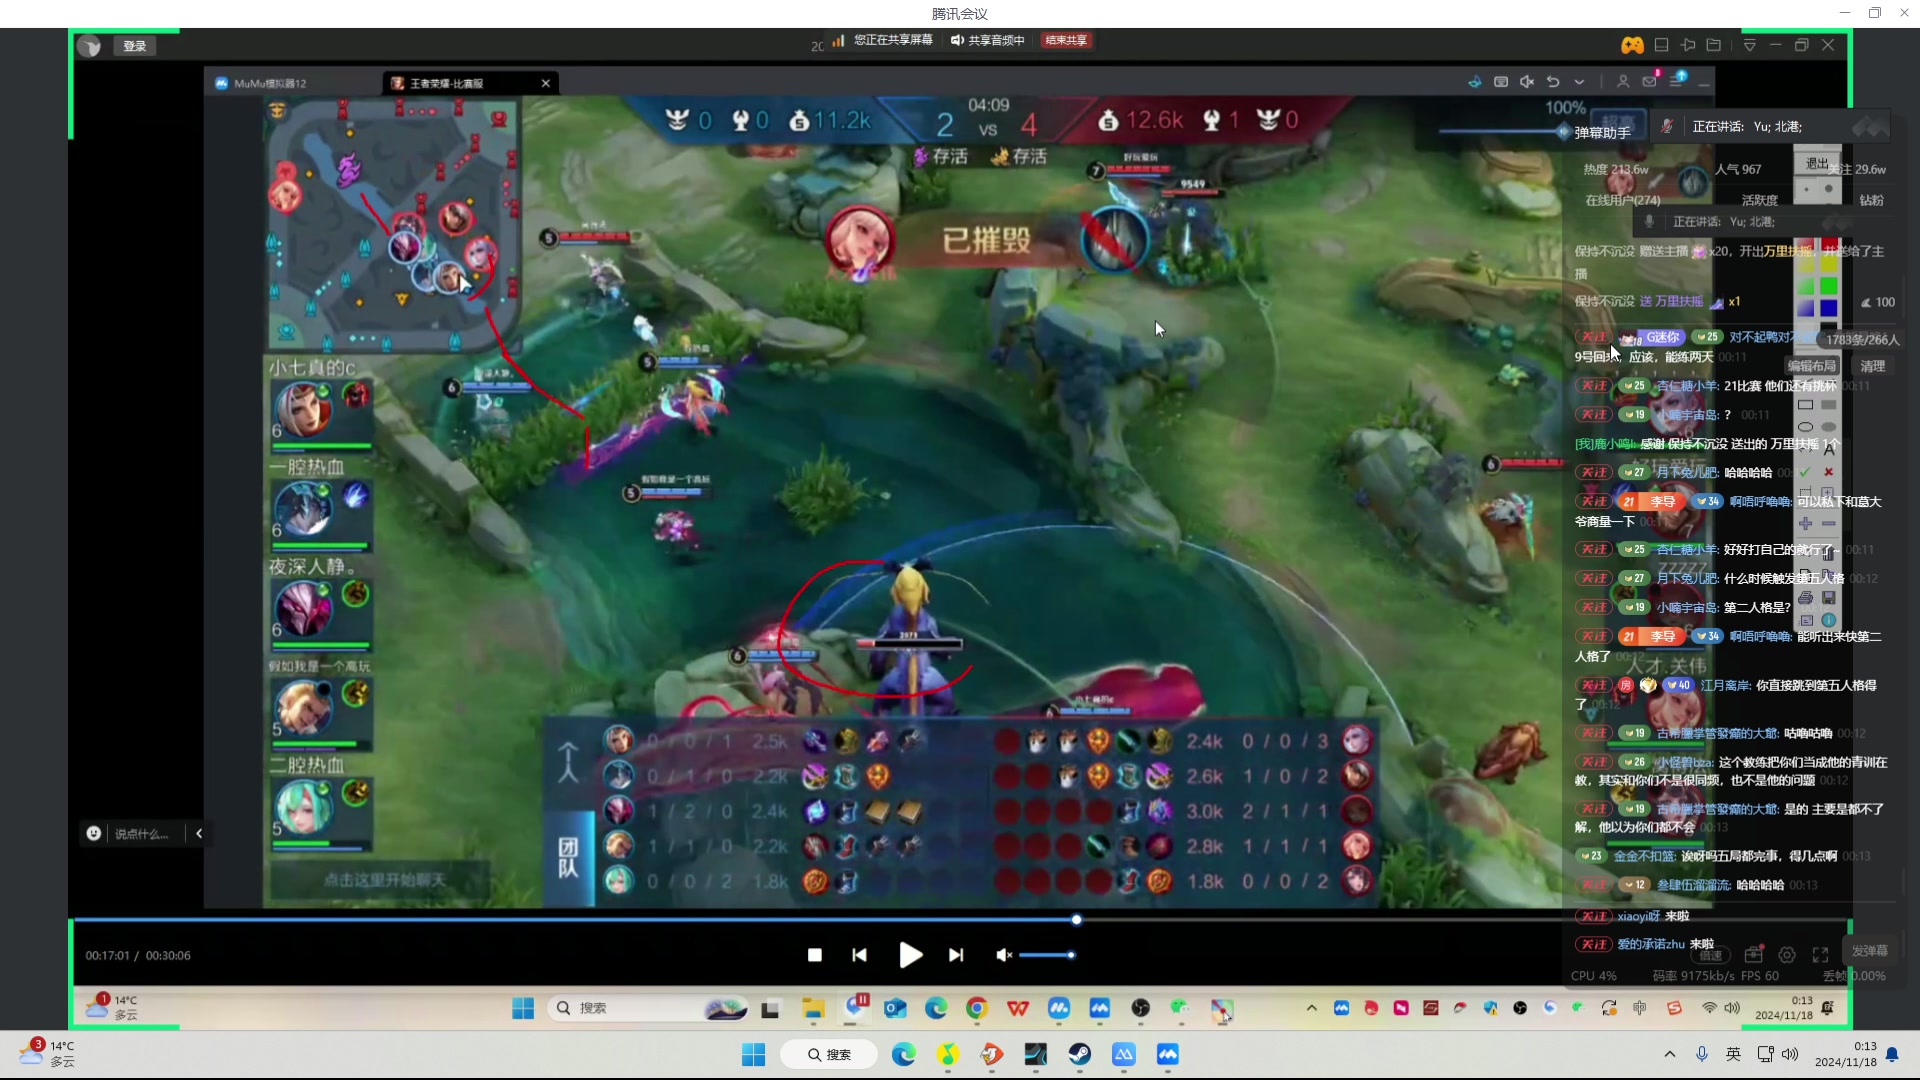This screenshot has height=1080, width=1920.
Task: Select the hollow ellipse shape tool
Action: click(1805, 427)
